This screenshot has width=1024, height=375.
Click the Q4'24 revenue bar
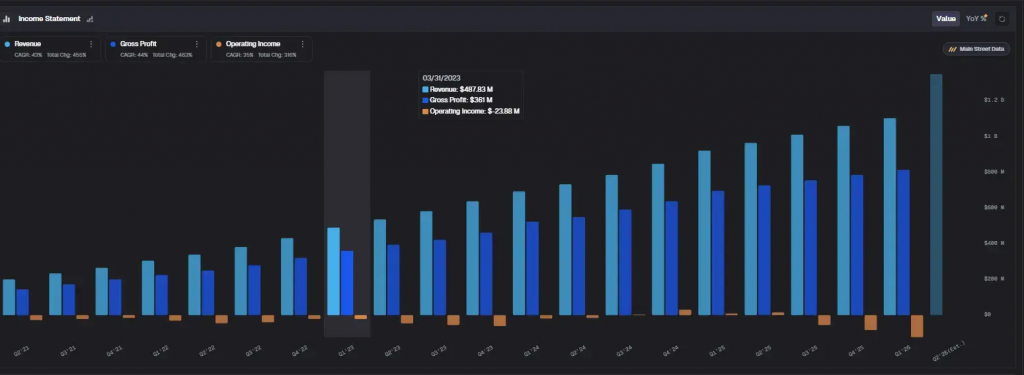[x=658, y=240]
